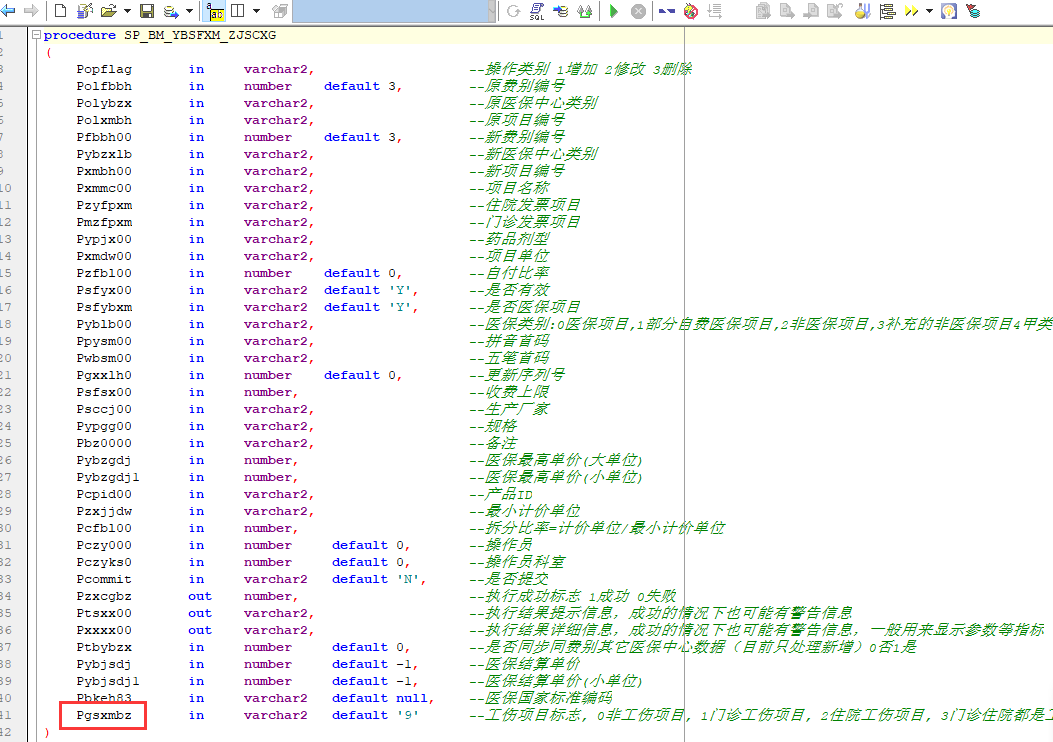Click the Pybzgdjl parameter name
The height and width of the screenshot is (742, 1053).
tap(108, 477)
